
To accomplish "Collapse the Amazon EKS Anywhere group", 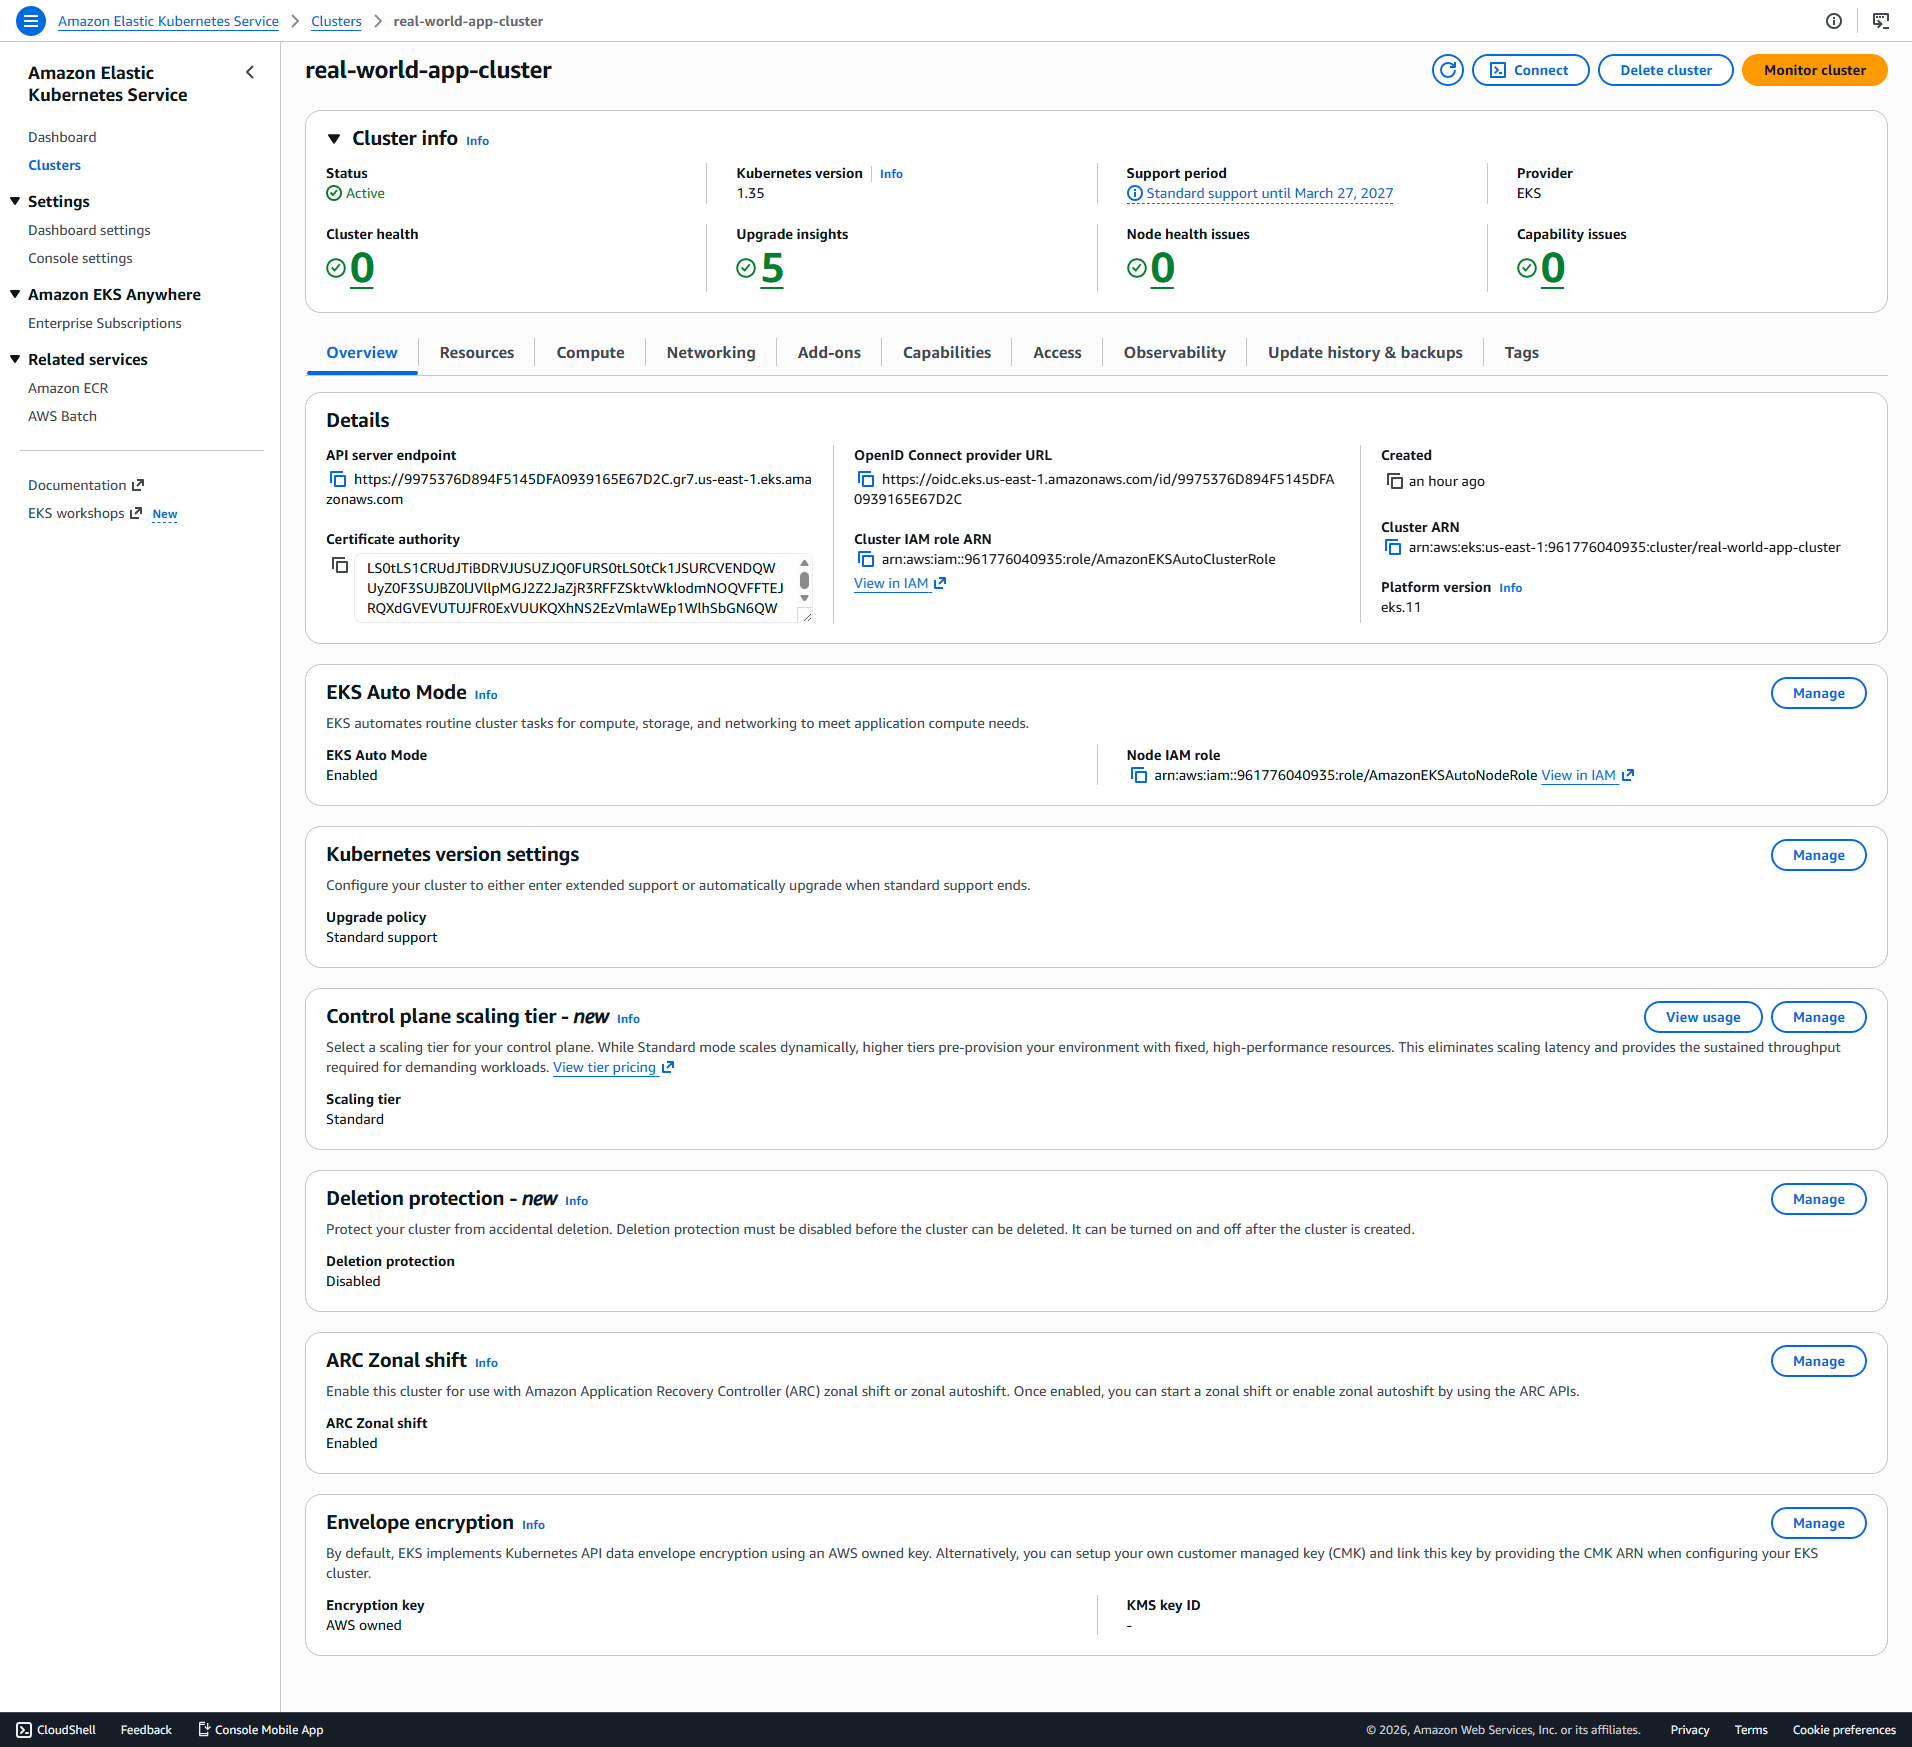I will [x=15, y=294].
